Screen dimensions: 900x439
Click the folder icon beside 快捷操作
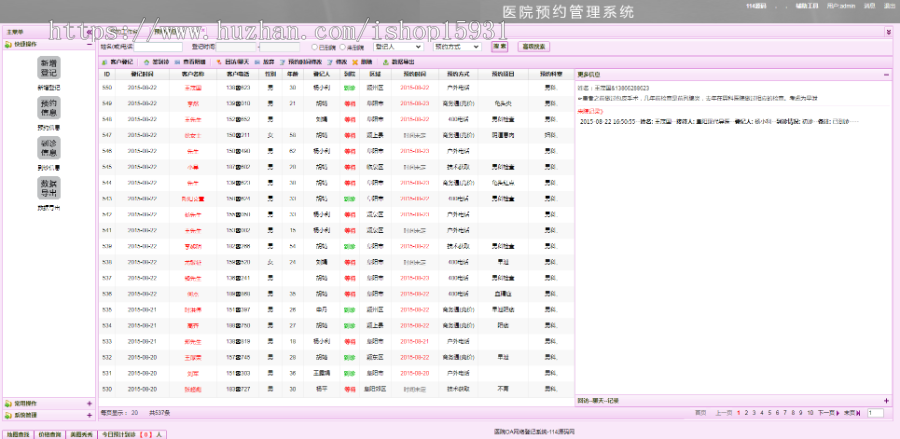[8, 44]
